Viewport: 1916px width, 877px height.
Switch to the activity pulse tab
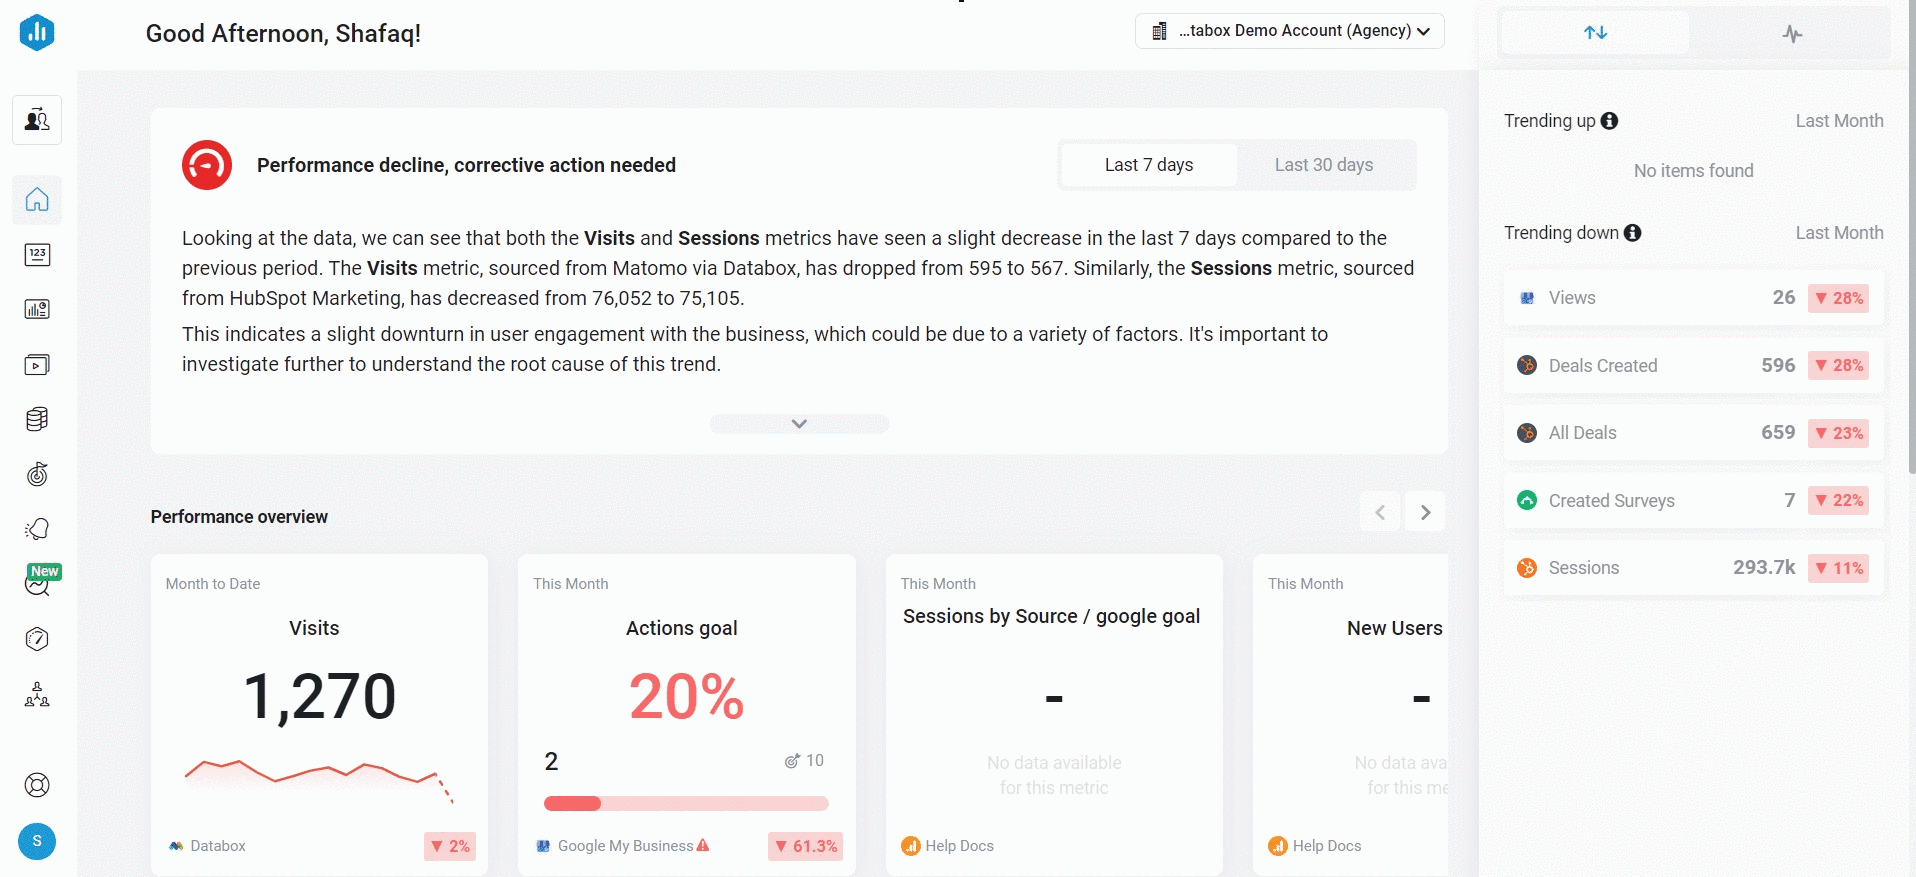click(1792, 34)
